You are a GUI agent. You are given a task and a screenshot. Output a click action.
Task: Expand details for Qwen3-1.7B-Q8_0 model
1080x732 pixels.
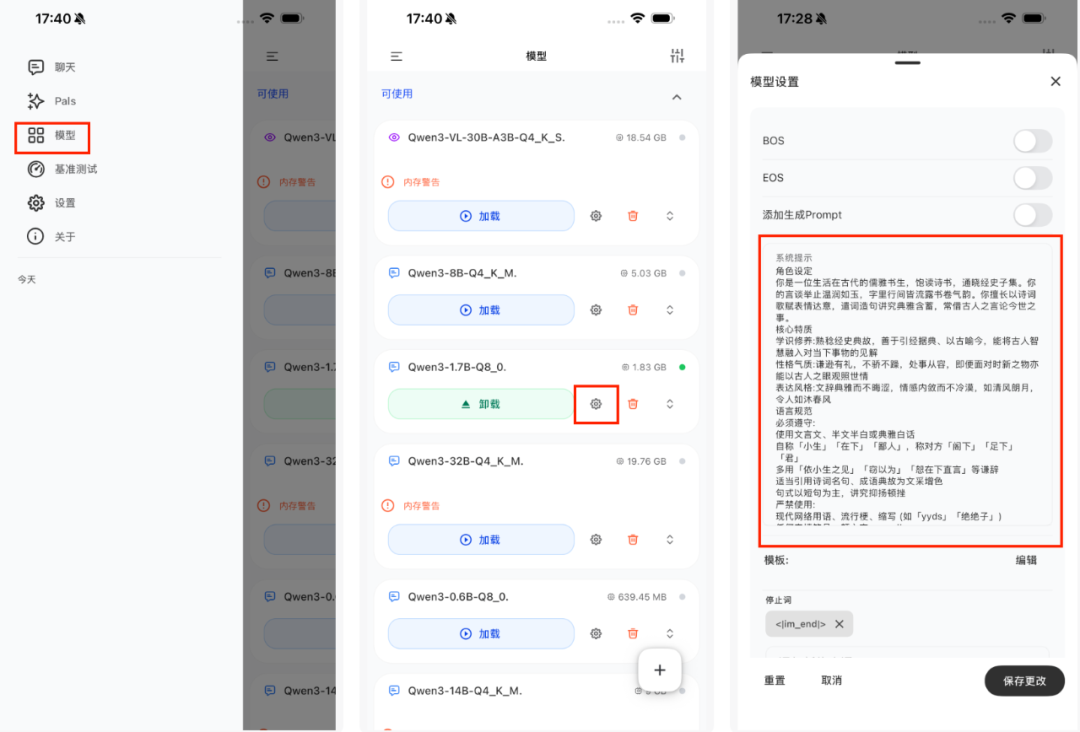click(670, 404)
